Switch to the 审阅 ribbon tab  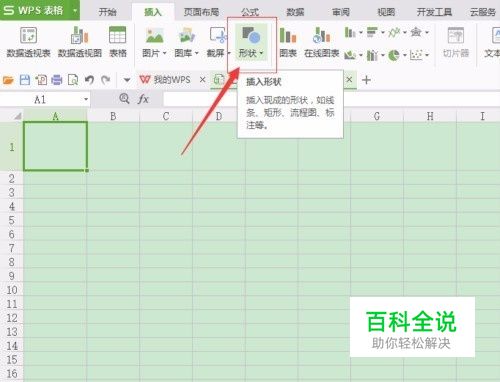point(341,12)
